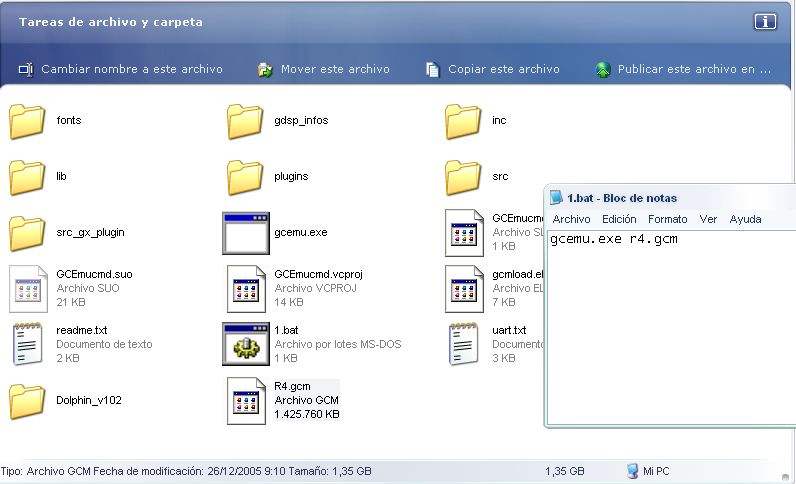The height and width of the screenshot is (484, 796).
Task: Select the R4.gcm file icon
Action: 246,401
